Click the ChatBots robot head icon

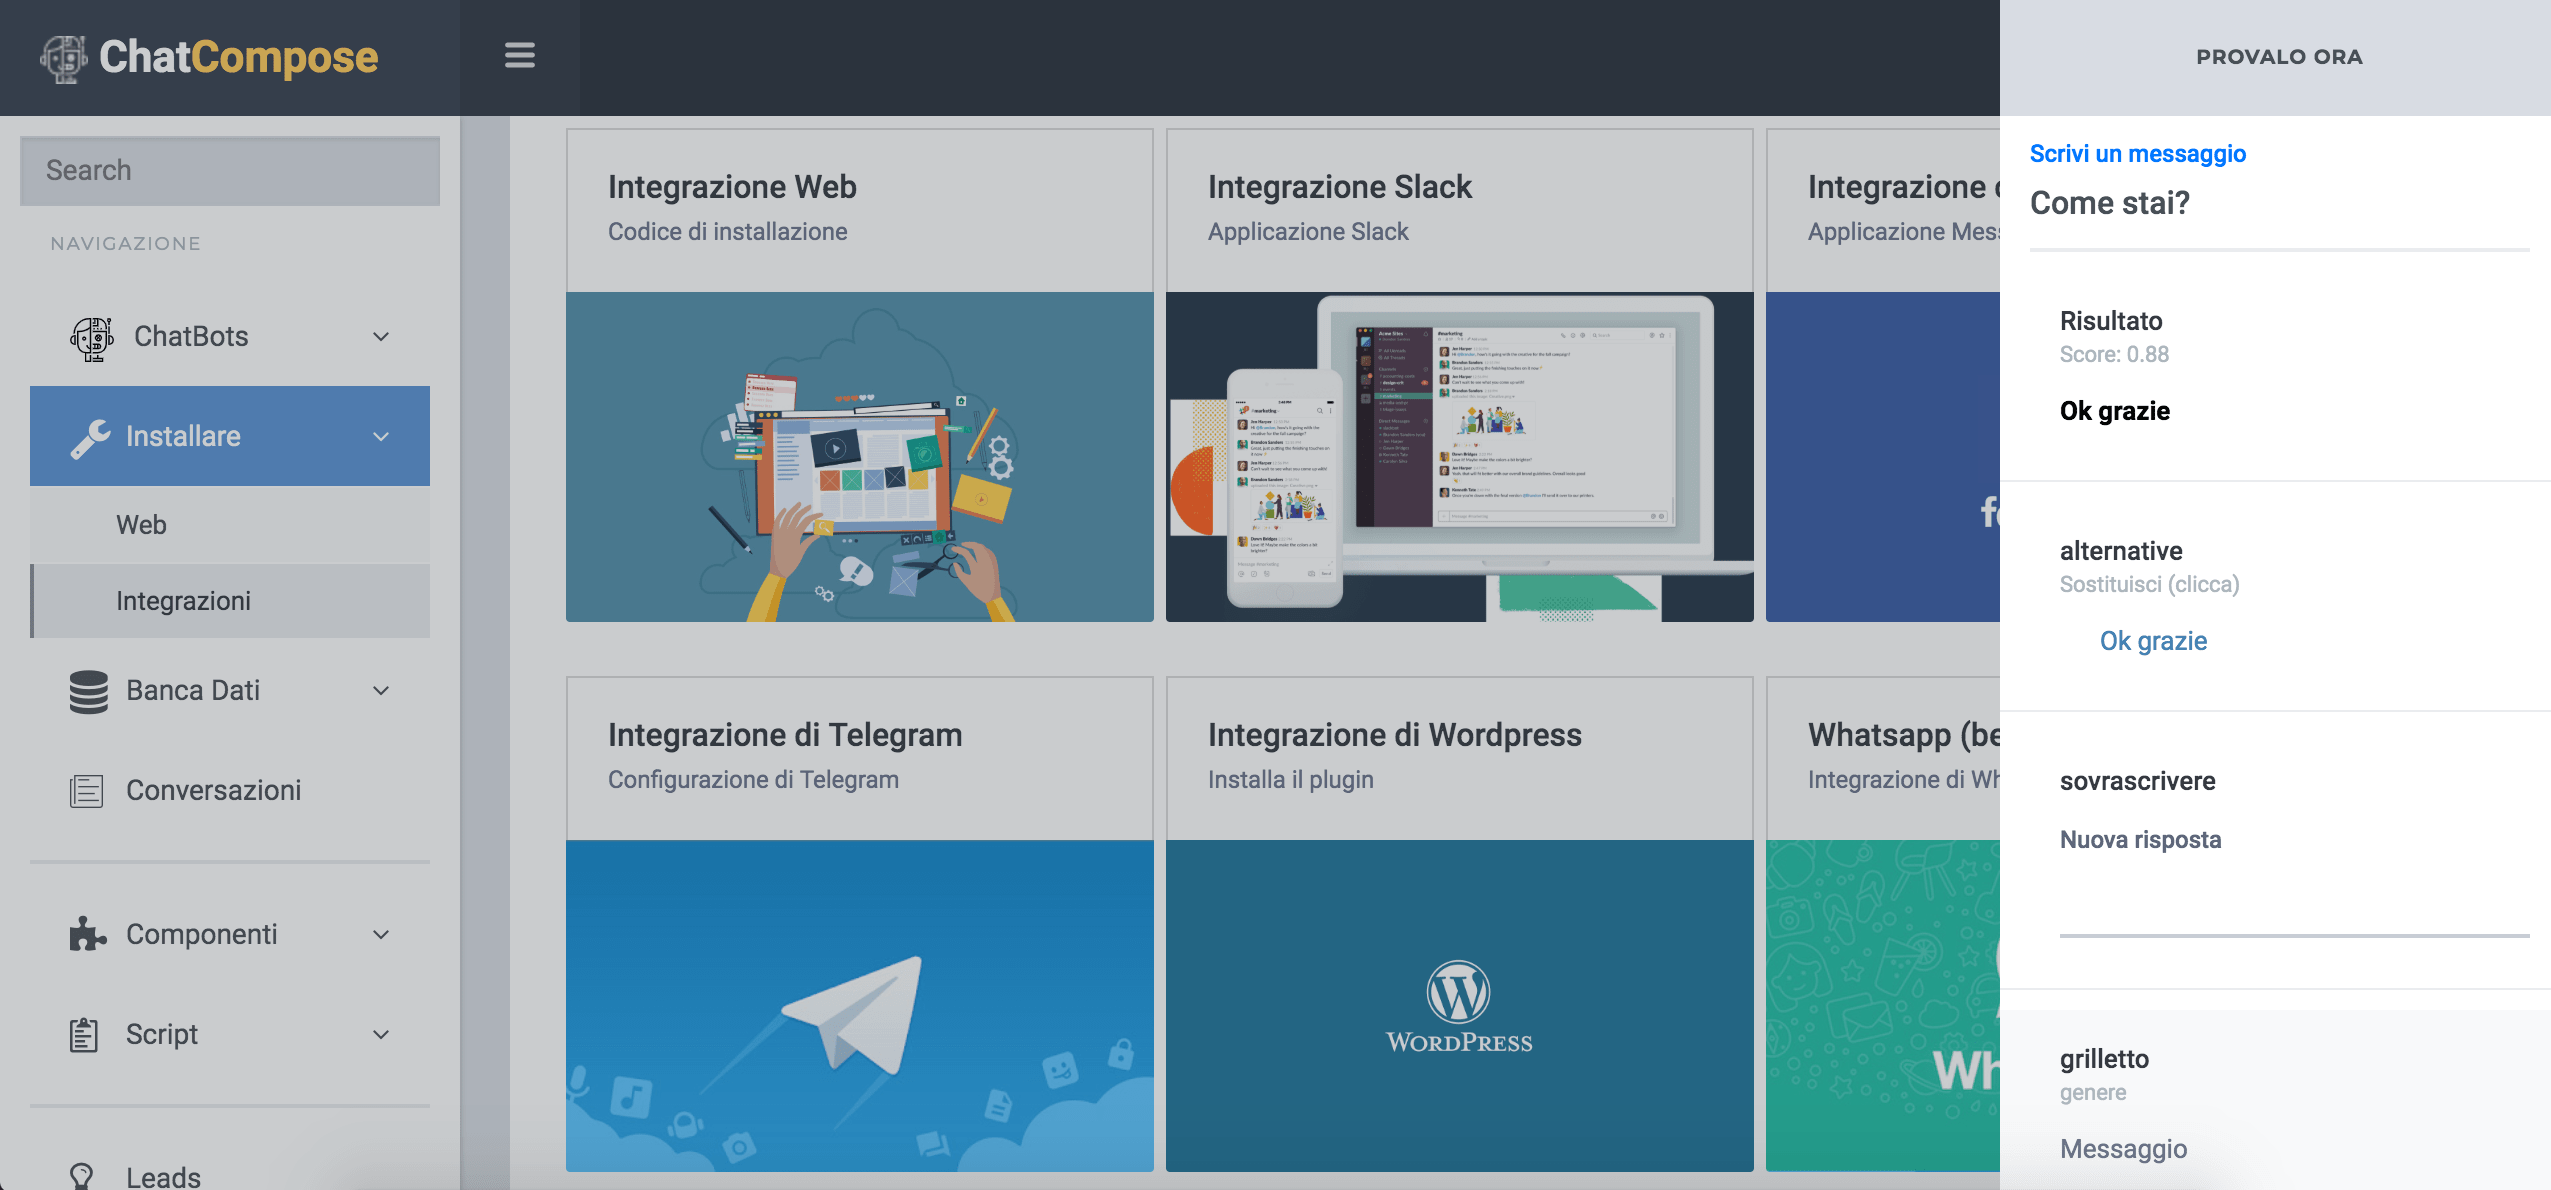point(92,338)
